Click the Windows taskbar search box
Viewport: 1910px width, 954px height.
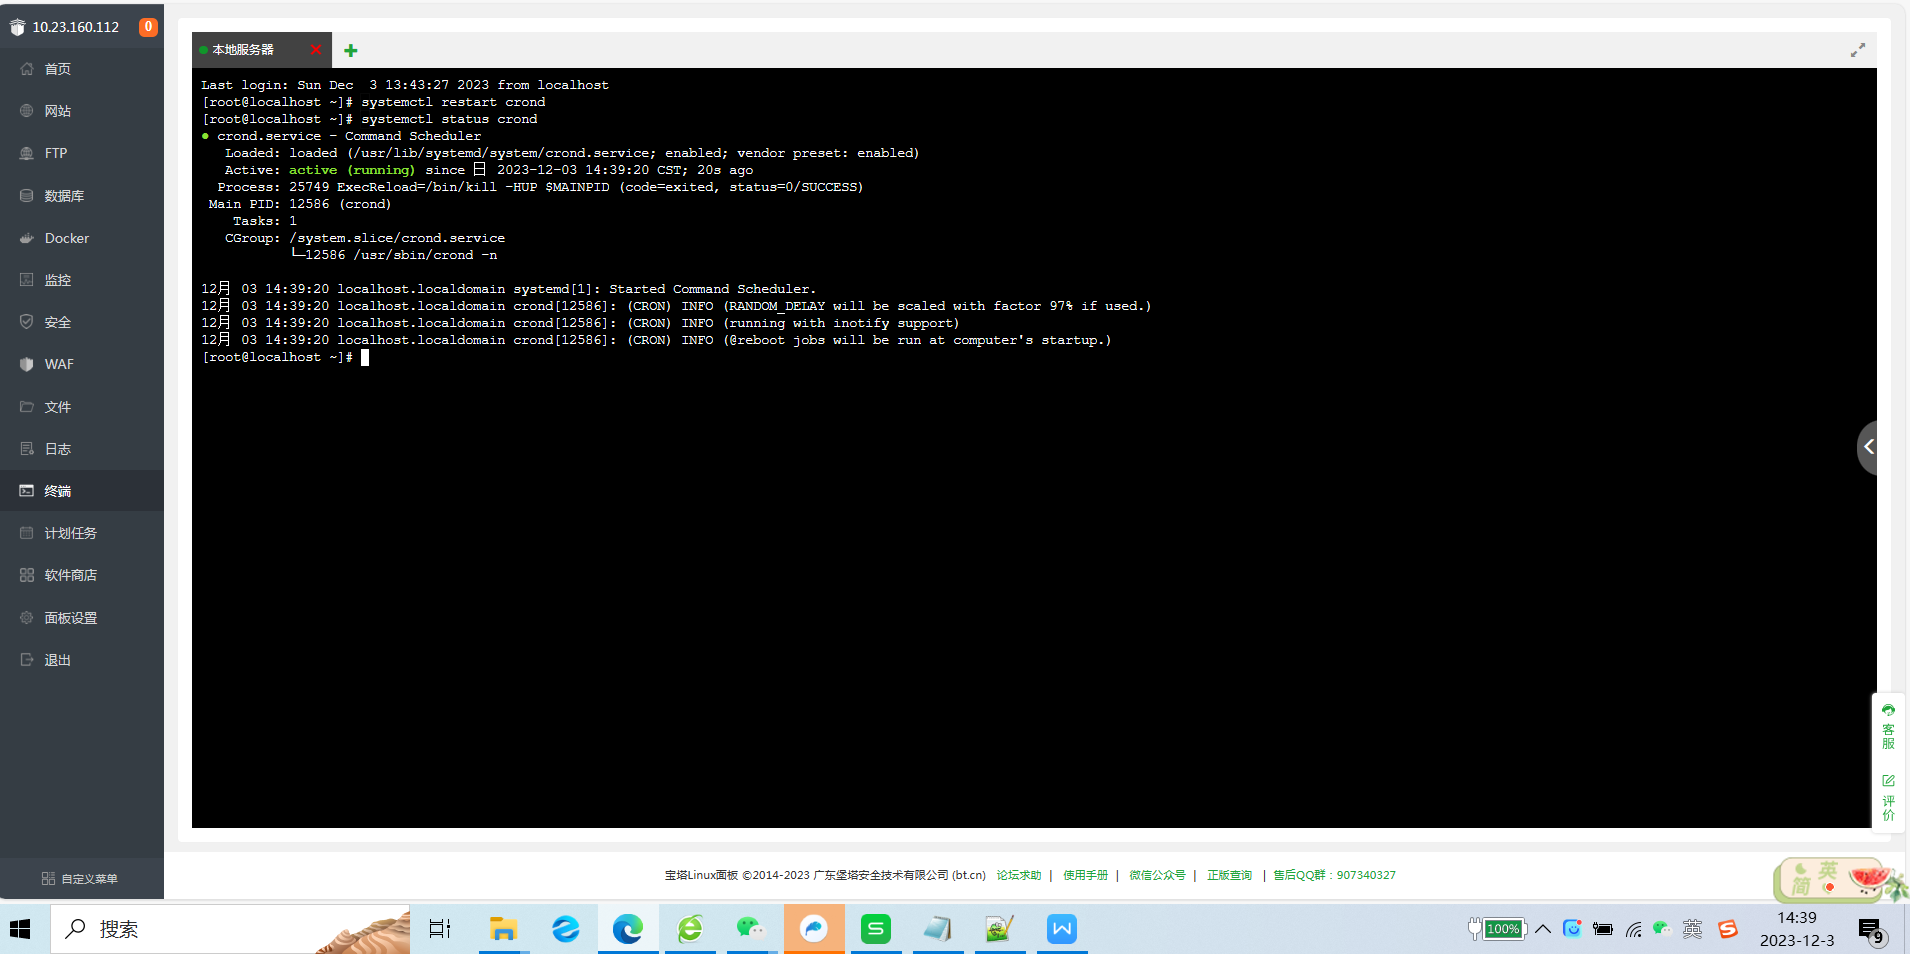(230, 929)
